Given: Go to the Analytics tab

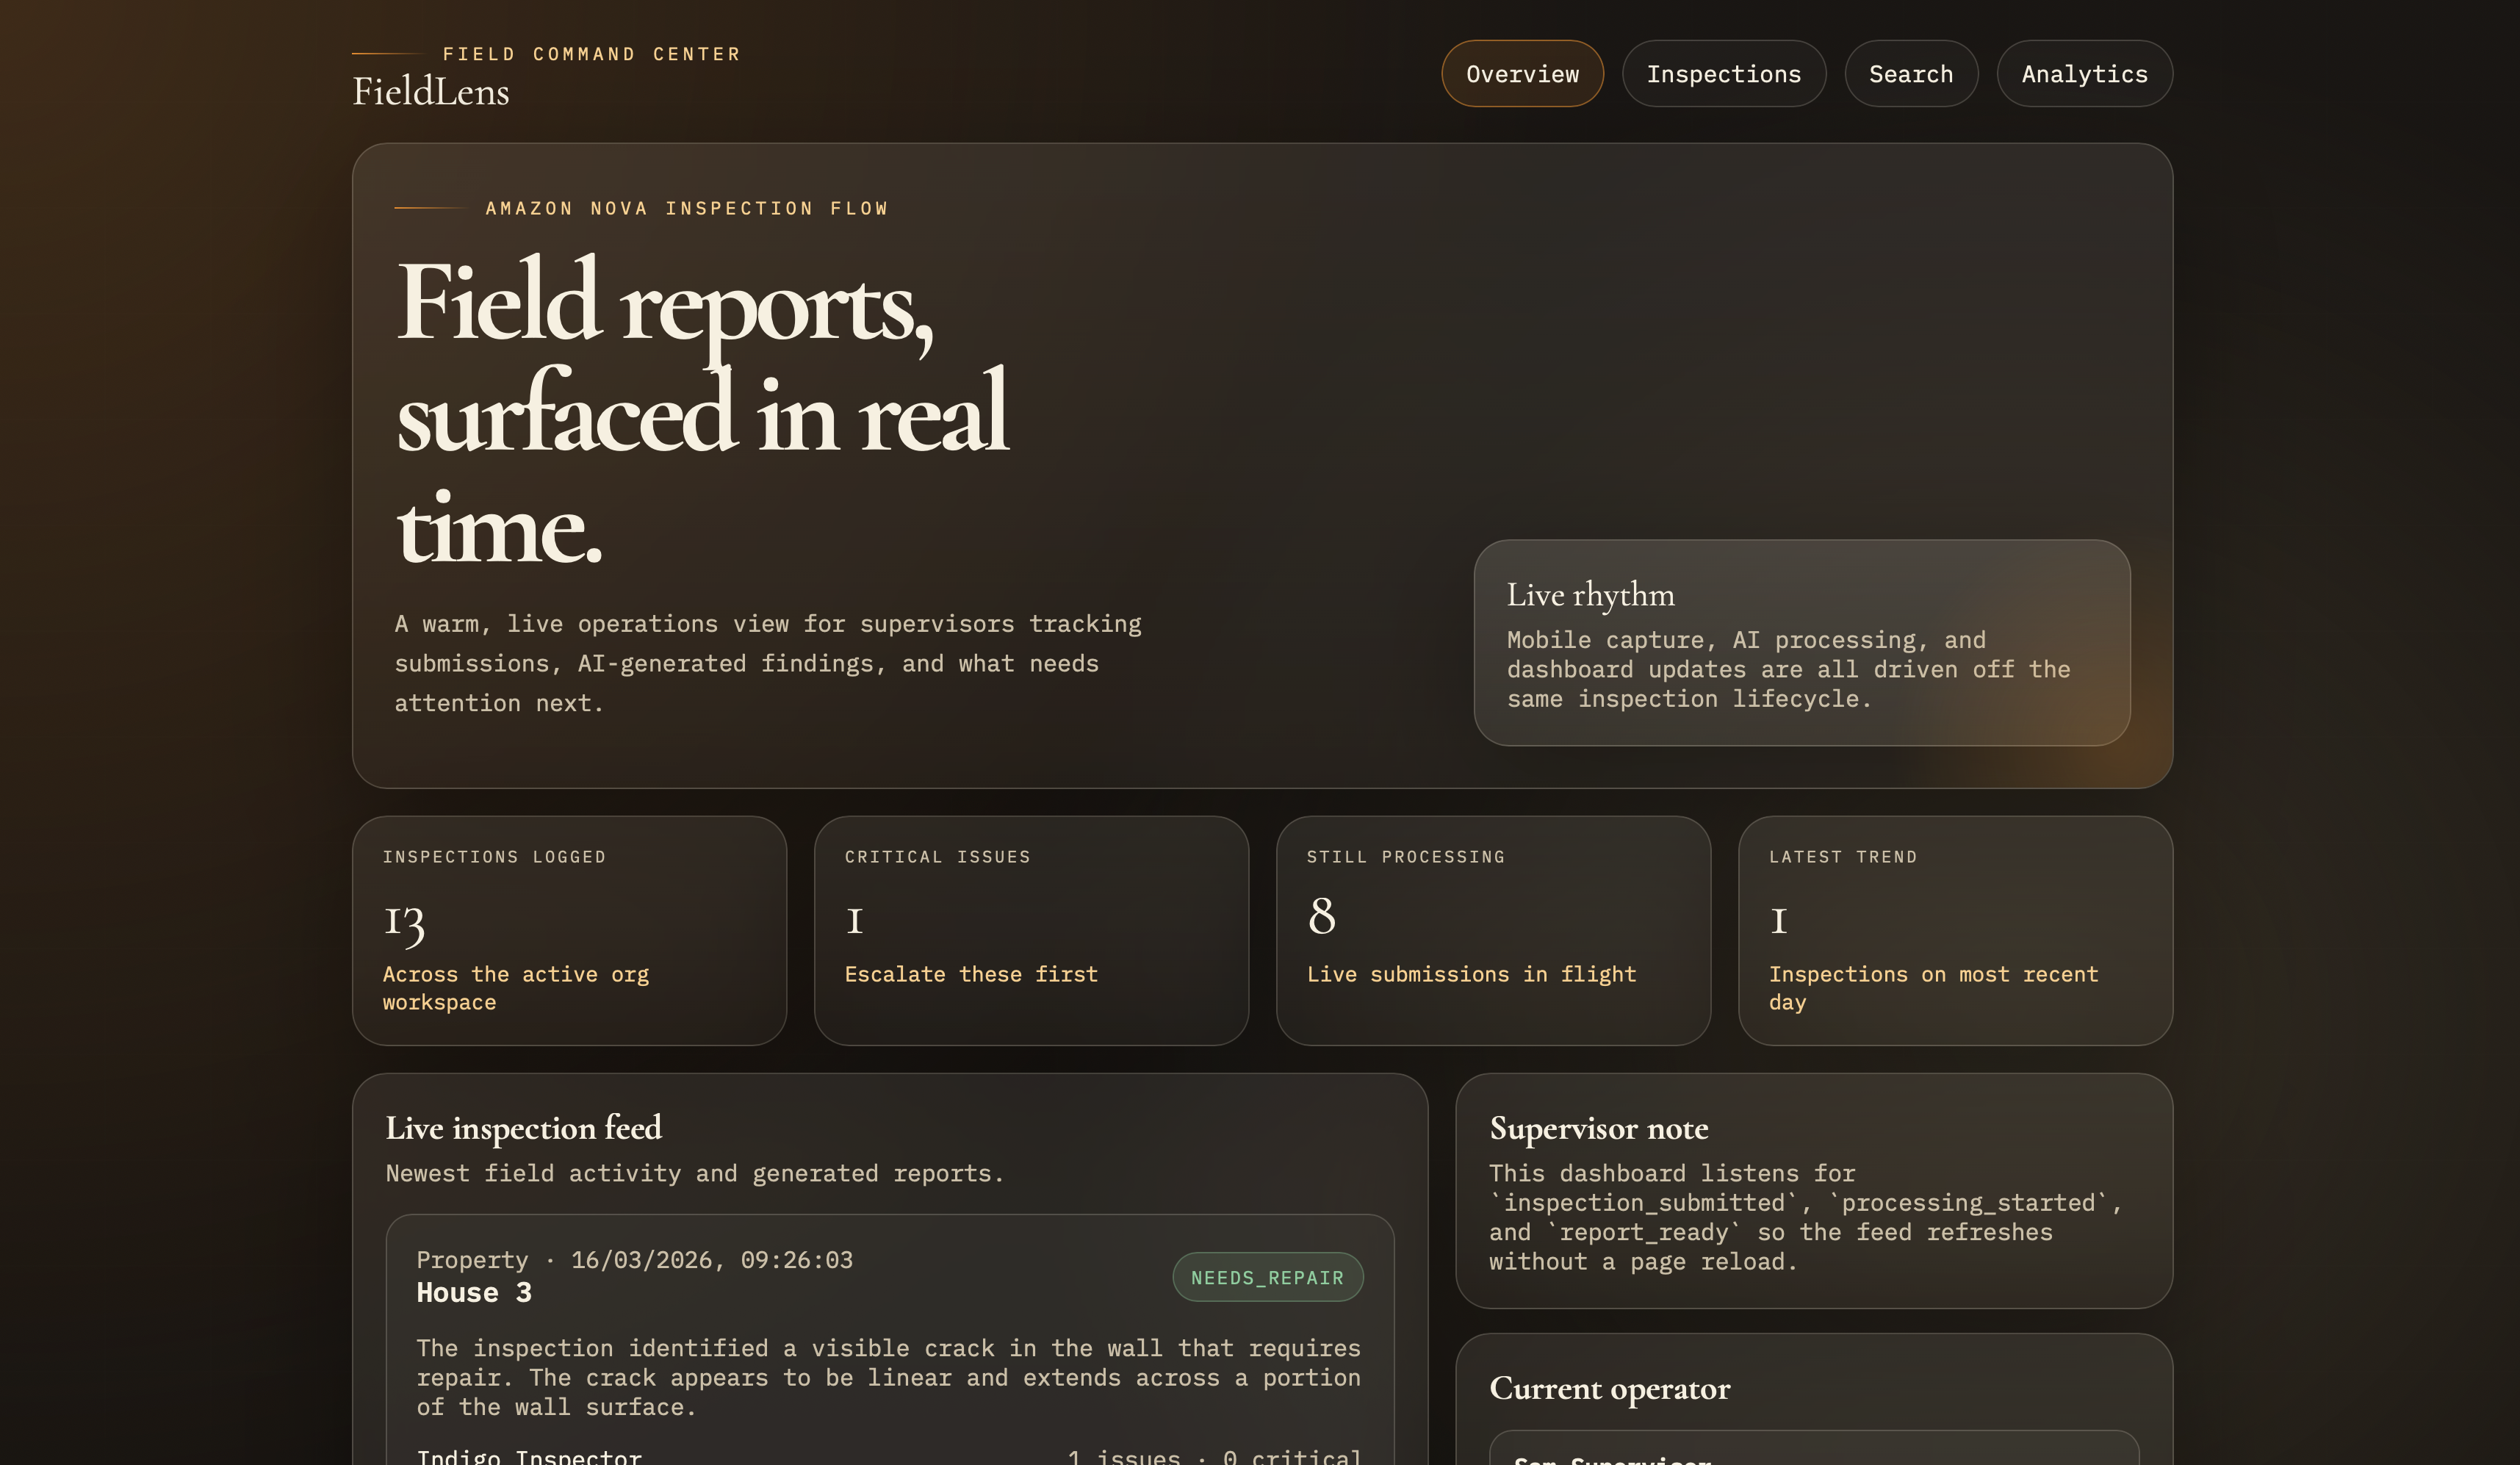Looking at the screenshot, I should coord(2084,74).
